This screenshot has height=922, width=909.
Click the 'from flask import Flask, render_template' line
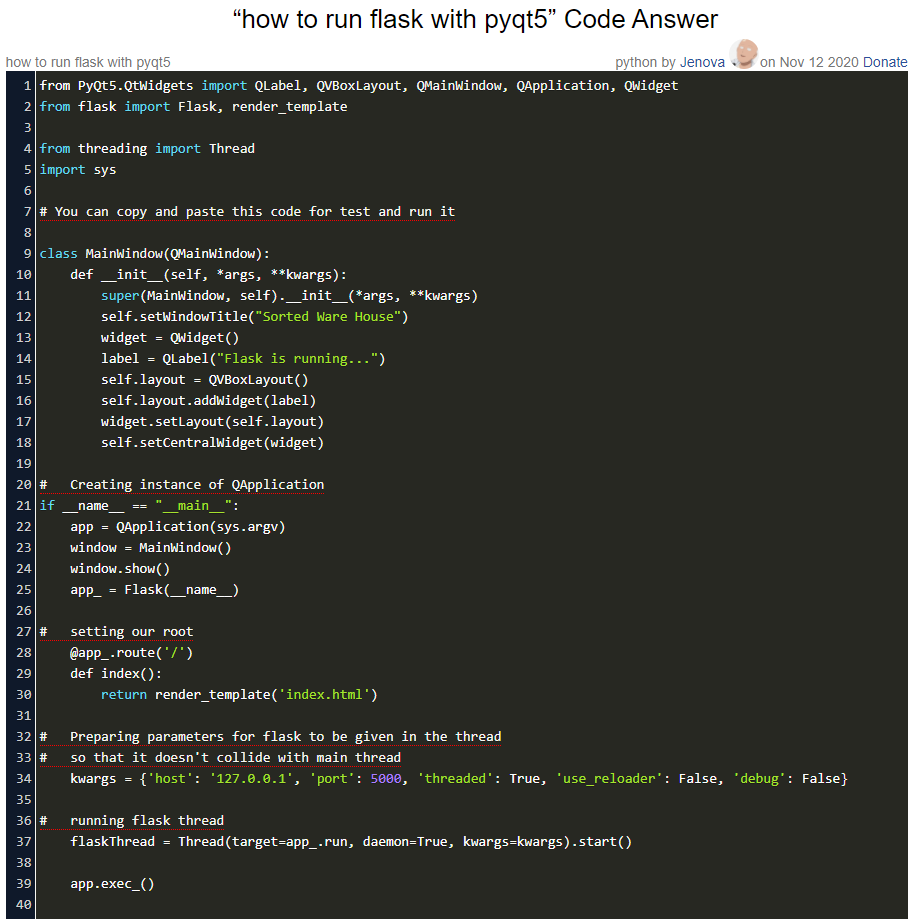[x=193, y=107]
